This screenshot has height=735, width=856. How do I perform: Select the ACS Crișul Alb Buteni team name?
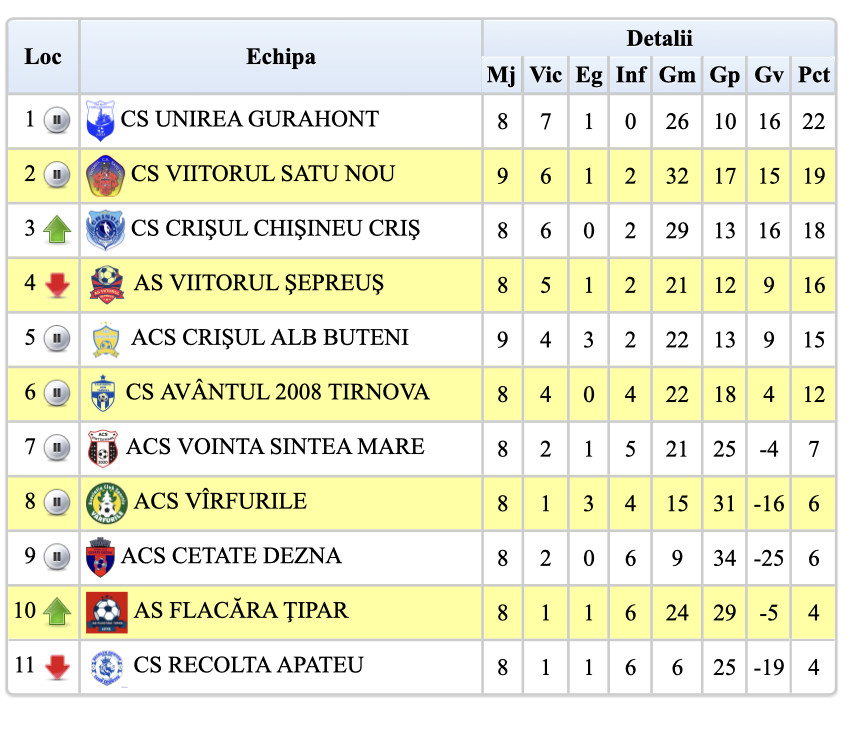[269, 338]
